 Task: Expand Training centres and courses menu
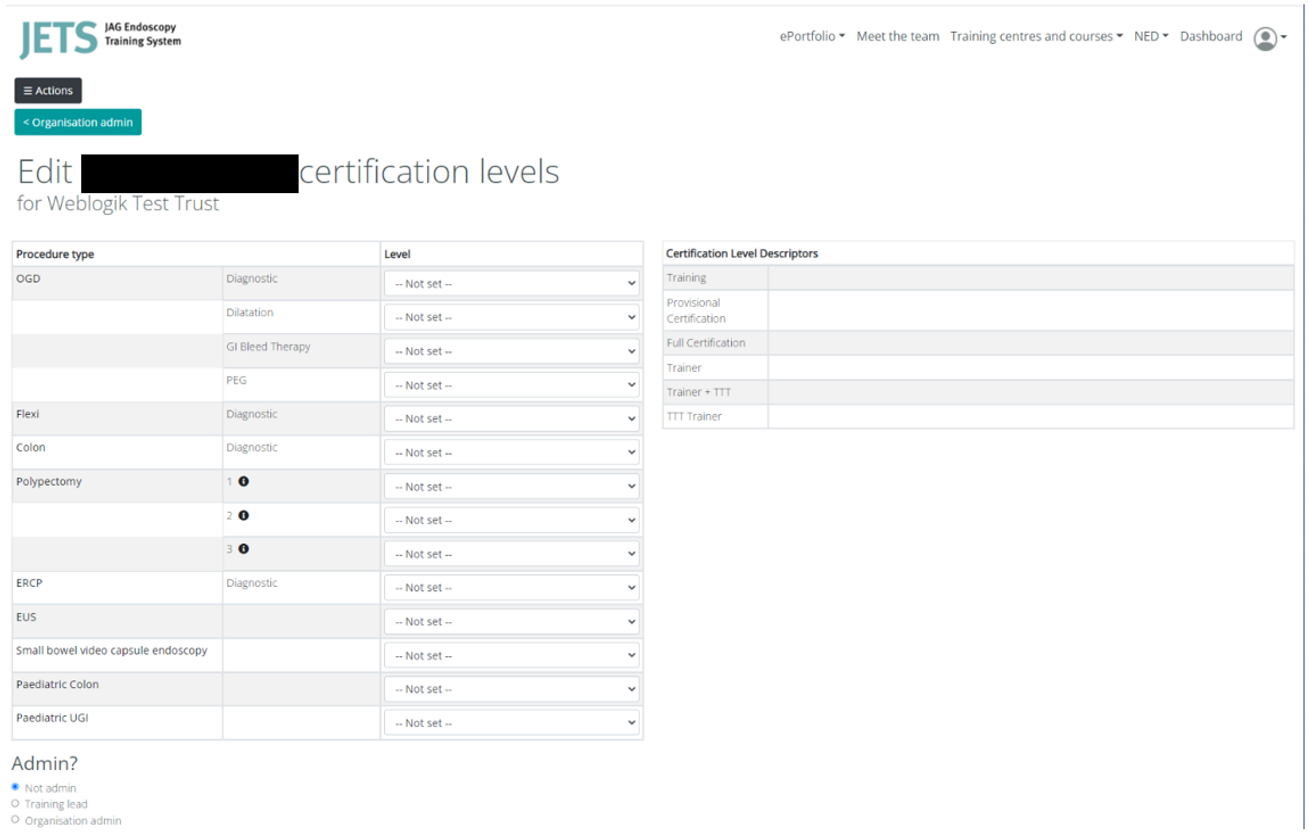click(1036, 37)
